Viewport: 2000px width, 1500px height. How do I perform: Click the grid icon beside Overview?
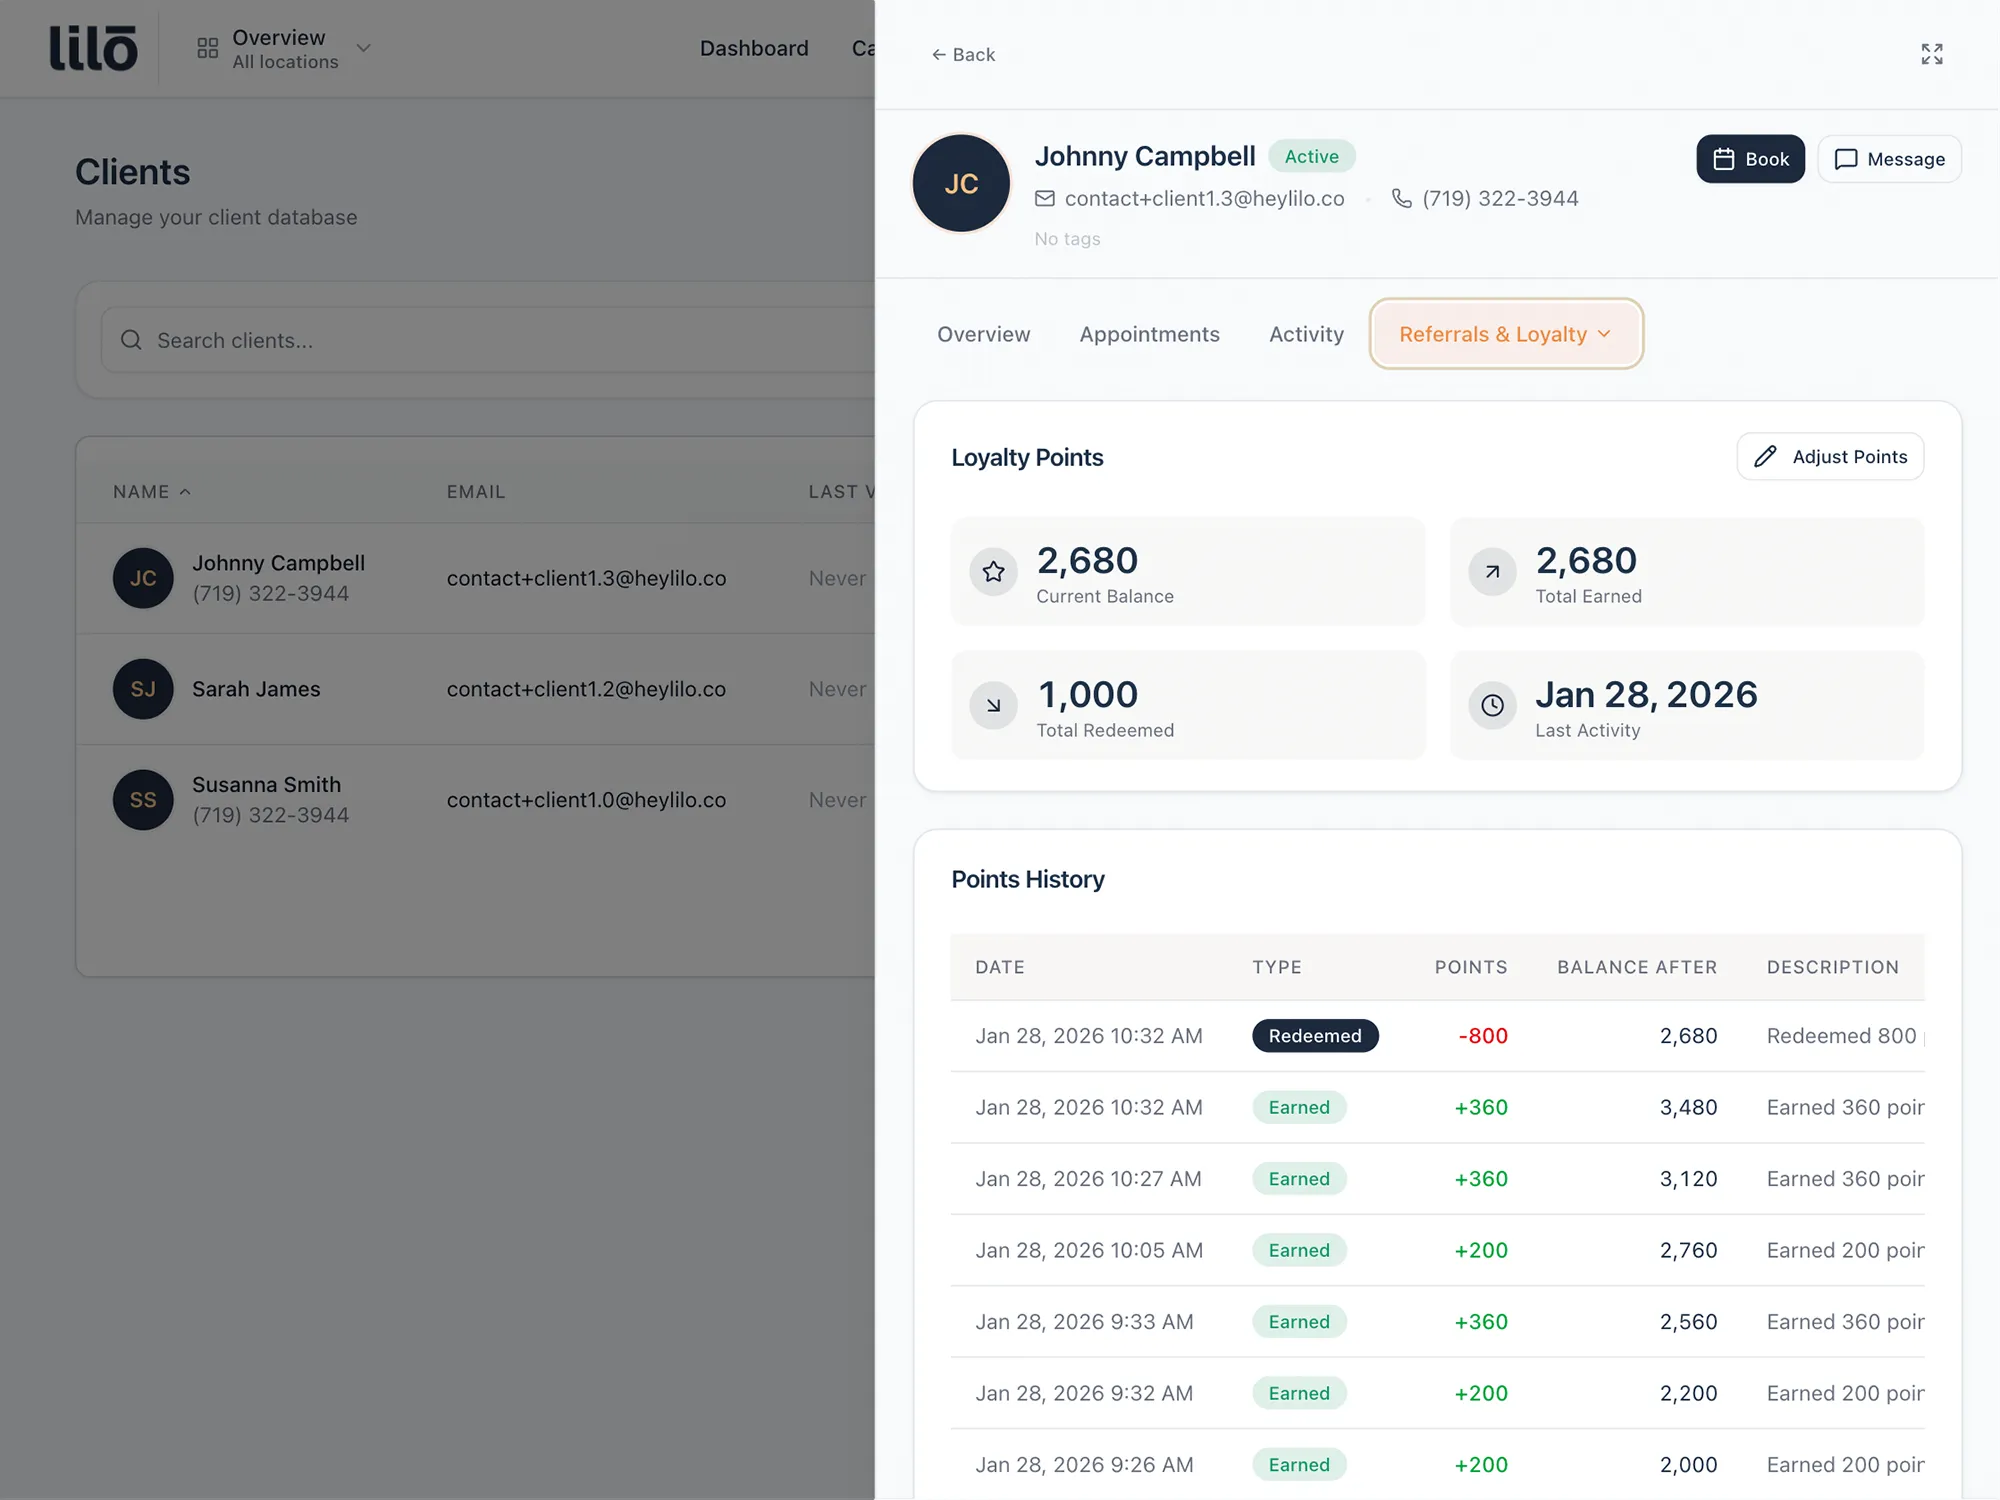coord(207,47)
